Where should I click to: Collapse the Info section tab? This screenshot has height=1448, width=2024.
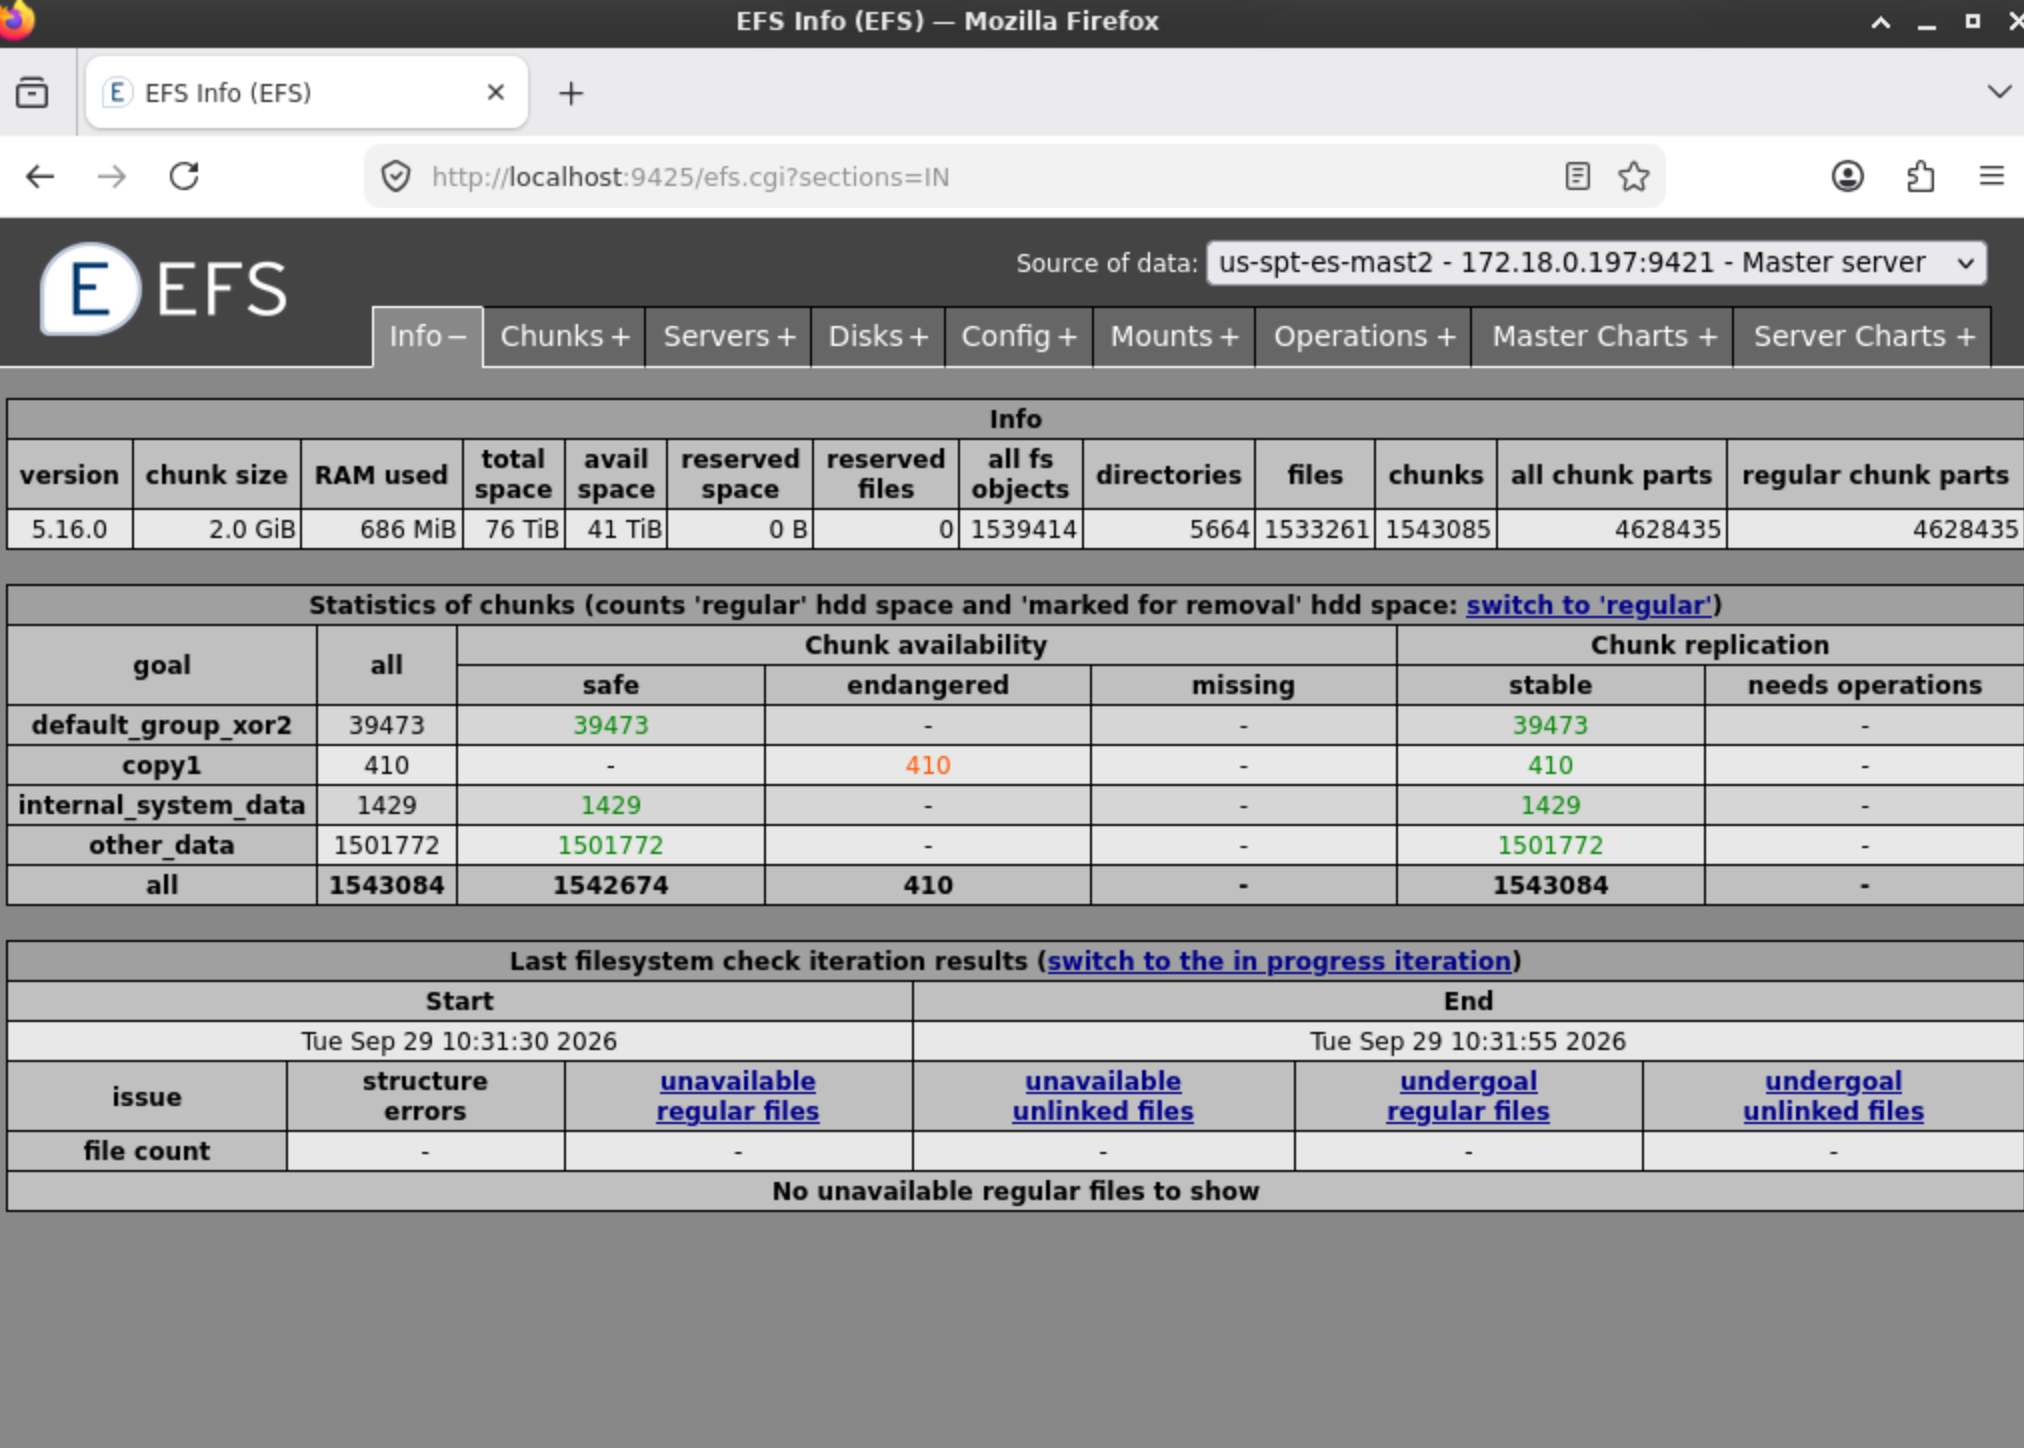coord(427,337)
